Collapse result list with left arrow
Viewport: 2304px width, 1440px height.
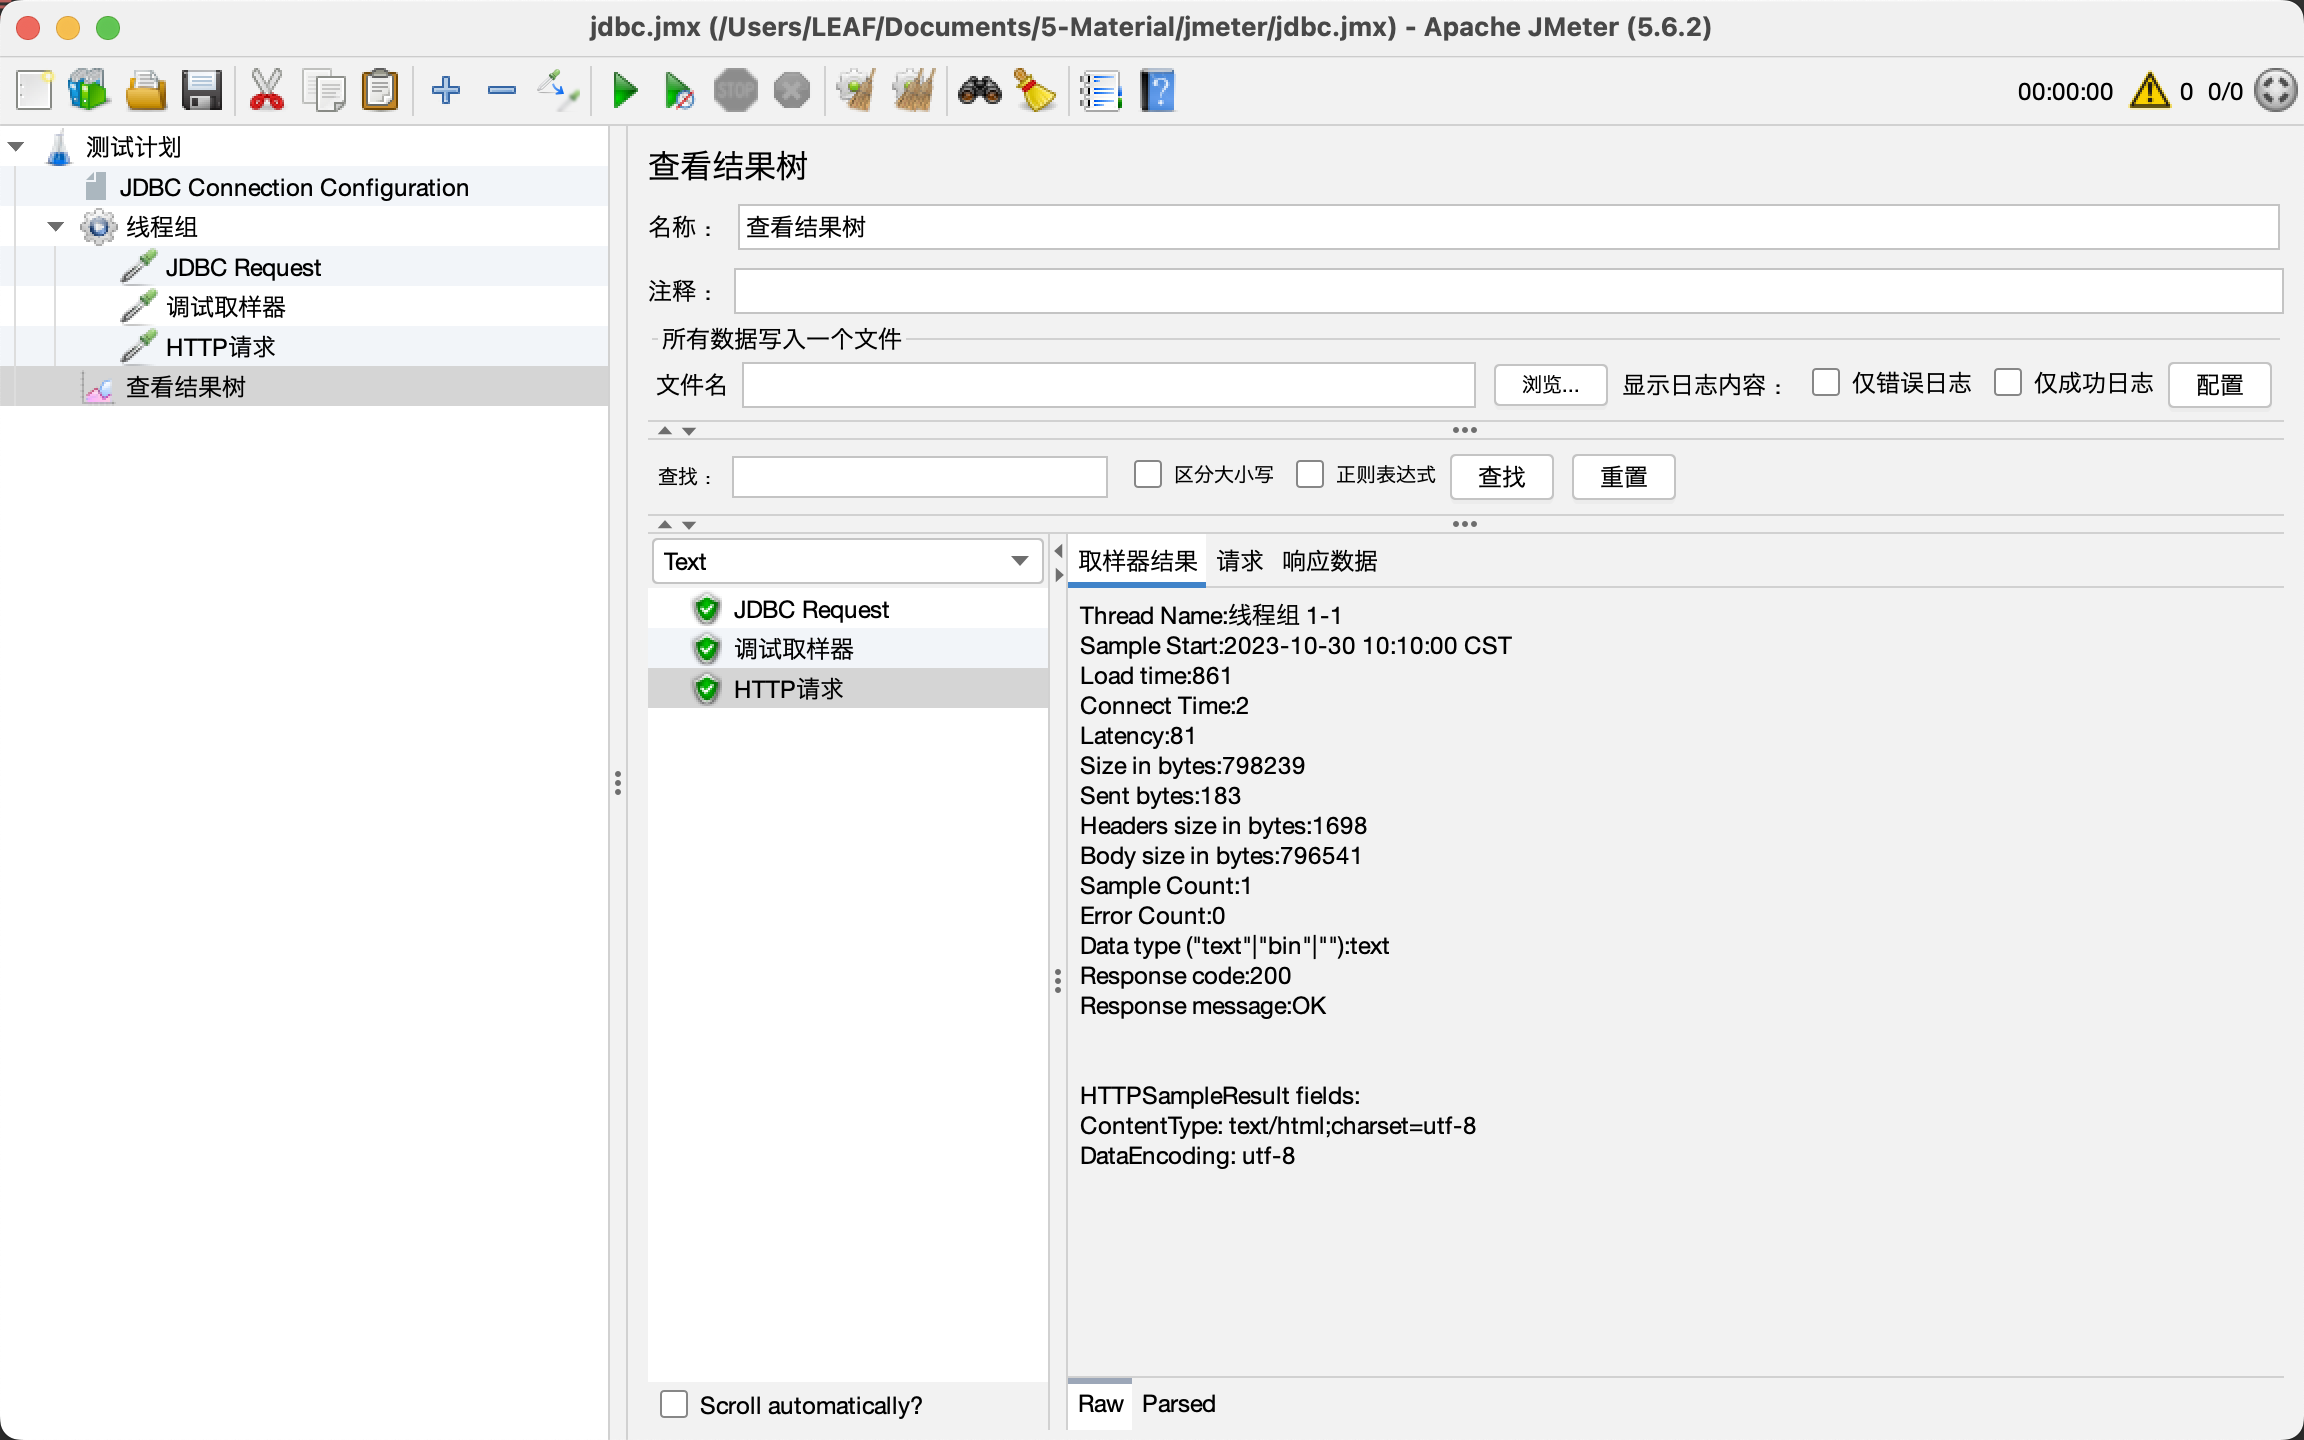[x=1058, y=551]
